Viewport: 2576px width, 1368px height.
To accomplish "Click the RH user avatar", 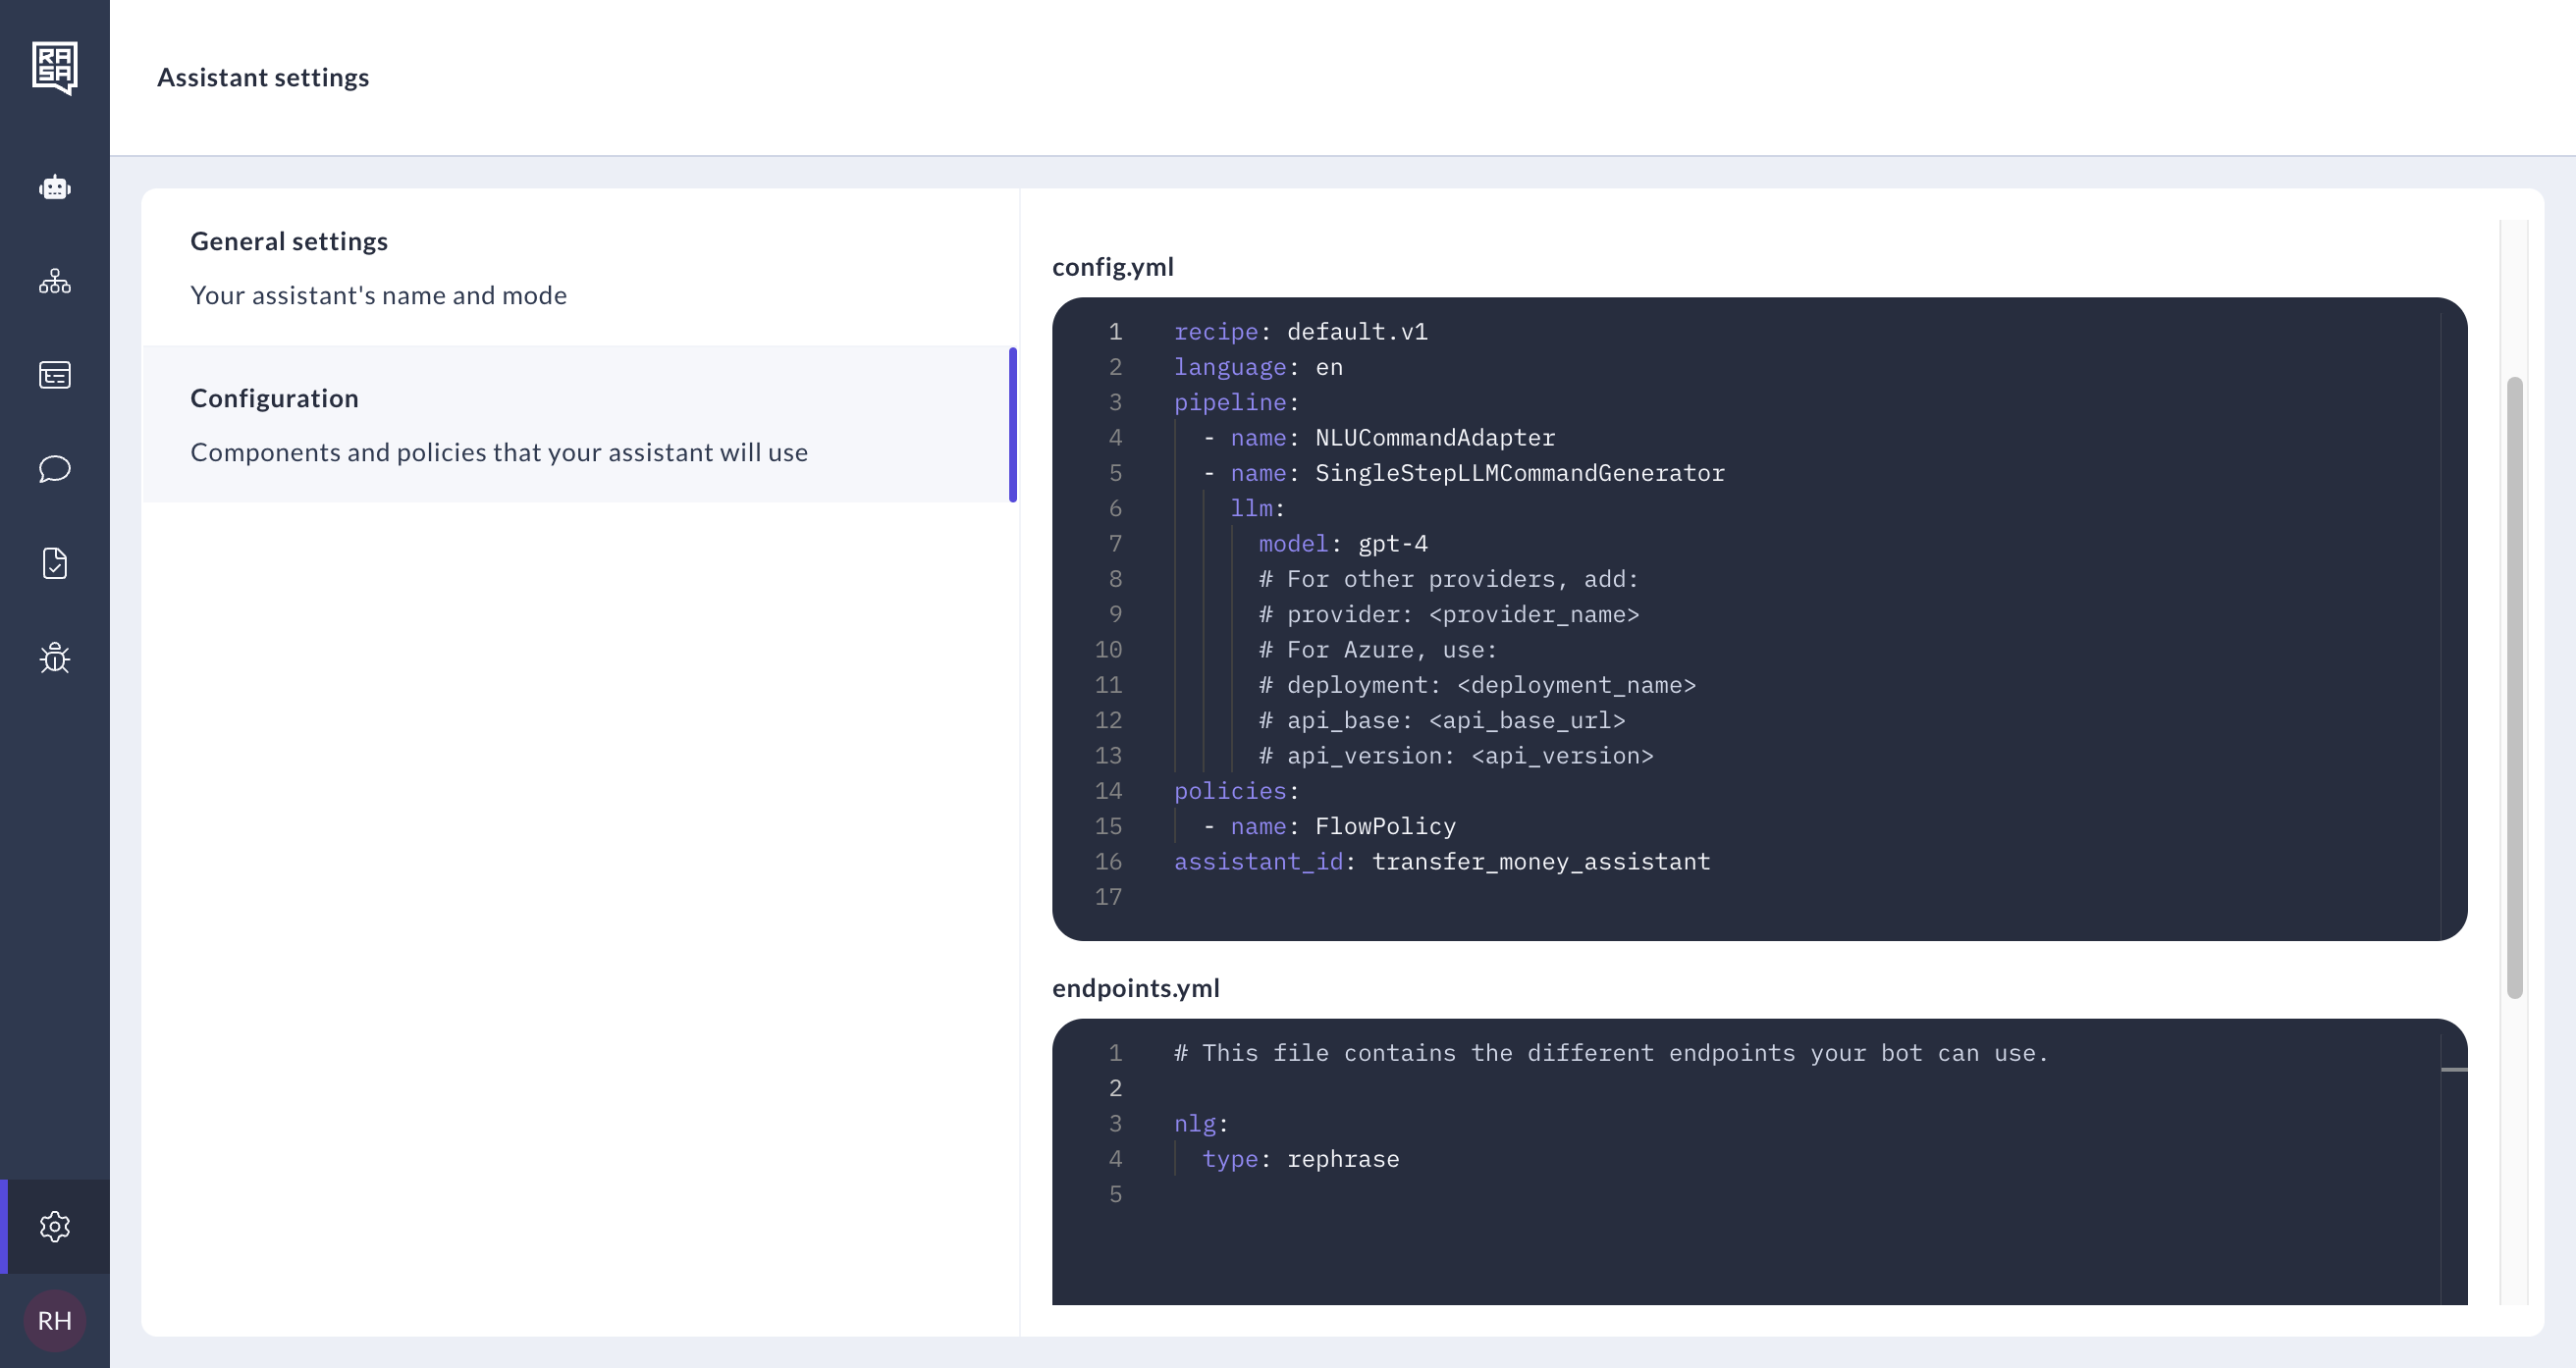I will (x=54, y=1320).
